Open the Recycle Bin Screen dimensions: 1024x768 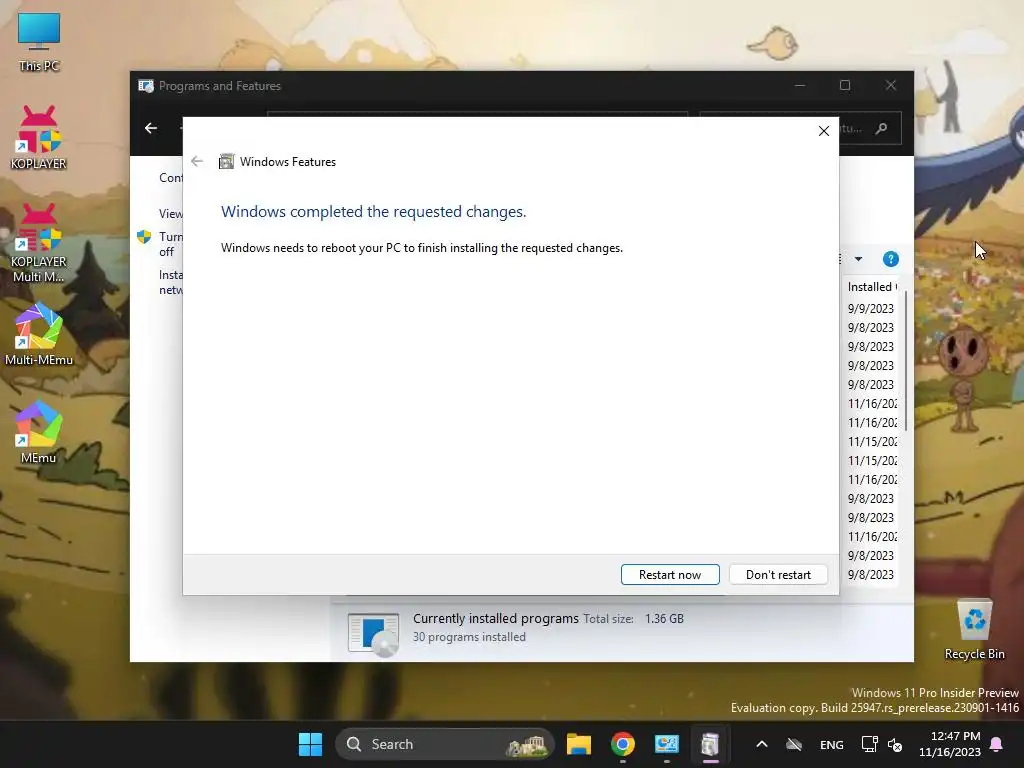(x=974, y=630)
